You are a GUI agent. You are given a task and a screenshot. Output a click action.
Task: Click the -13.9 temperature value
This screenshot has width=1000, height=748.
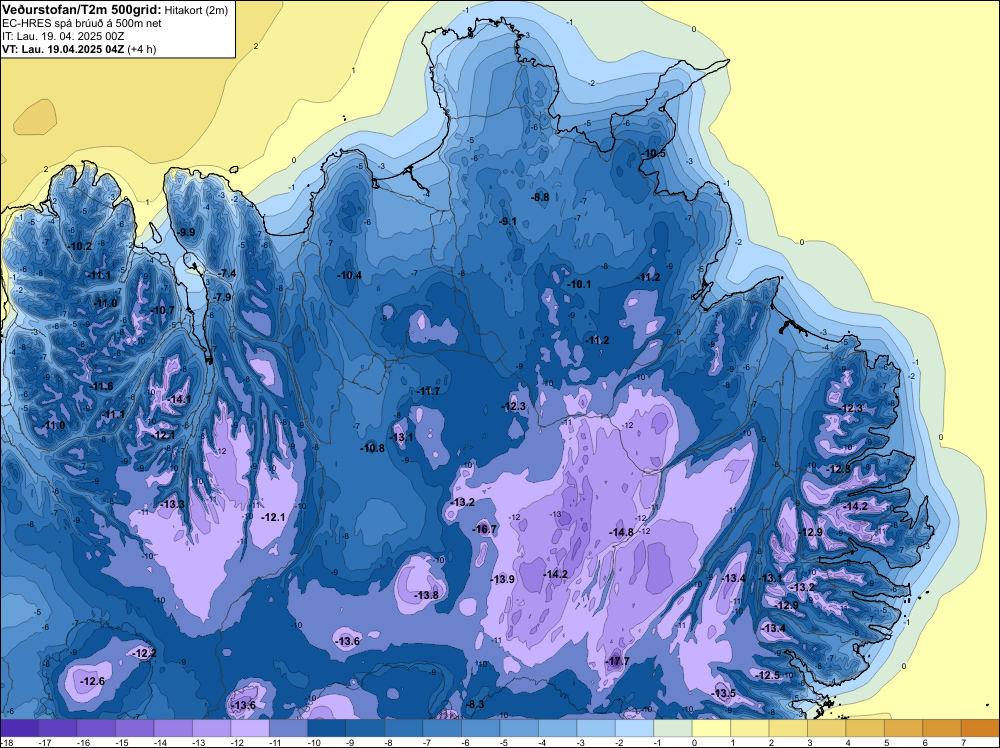click(503, 579)
